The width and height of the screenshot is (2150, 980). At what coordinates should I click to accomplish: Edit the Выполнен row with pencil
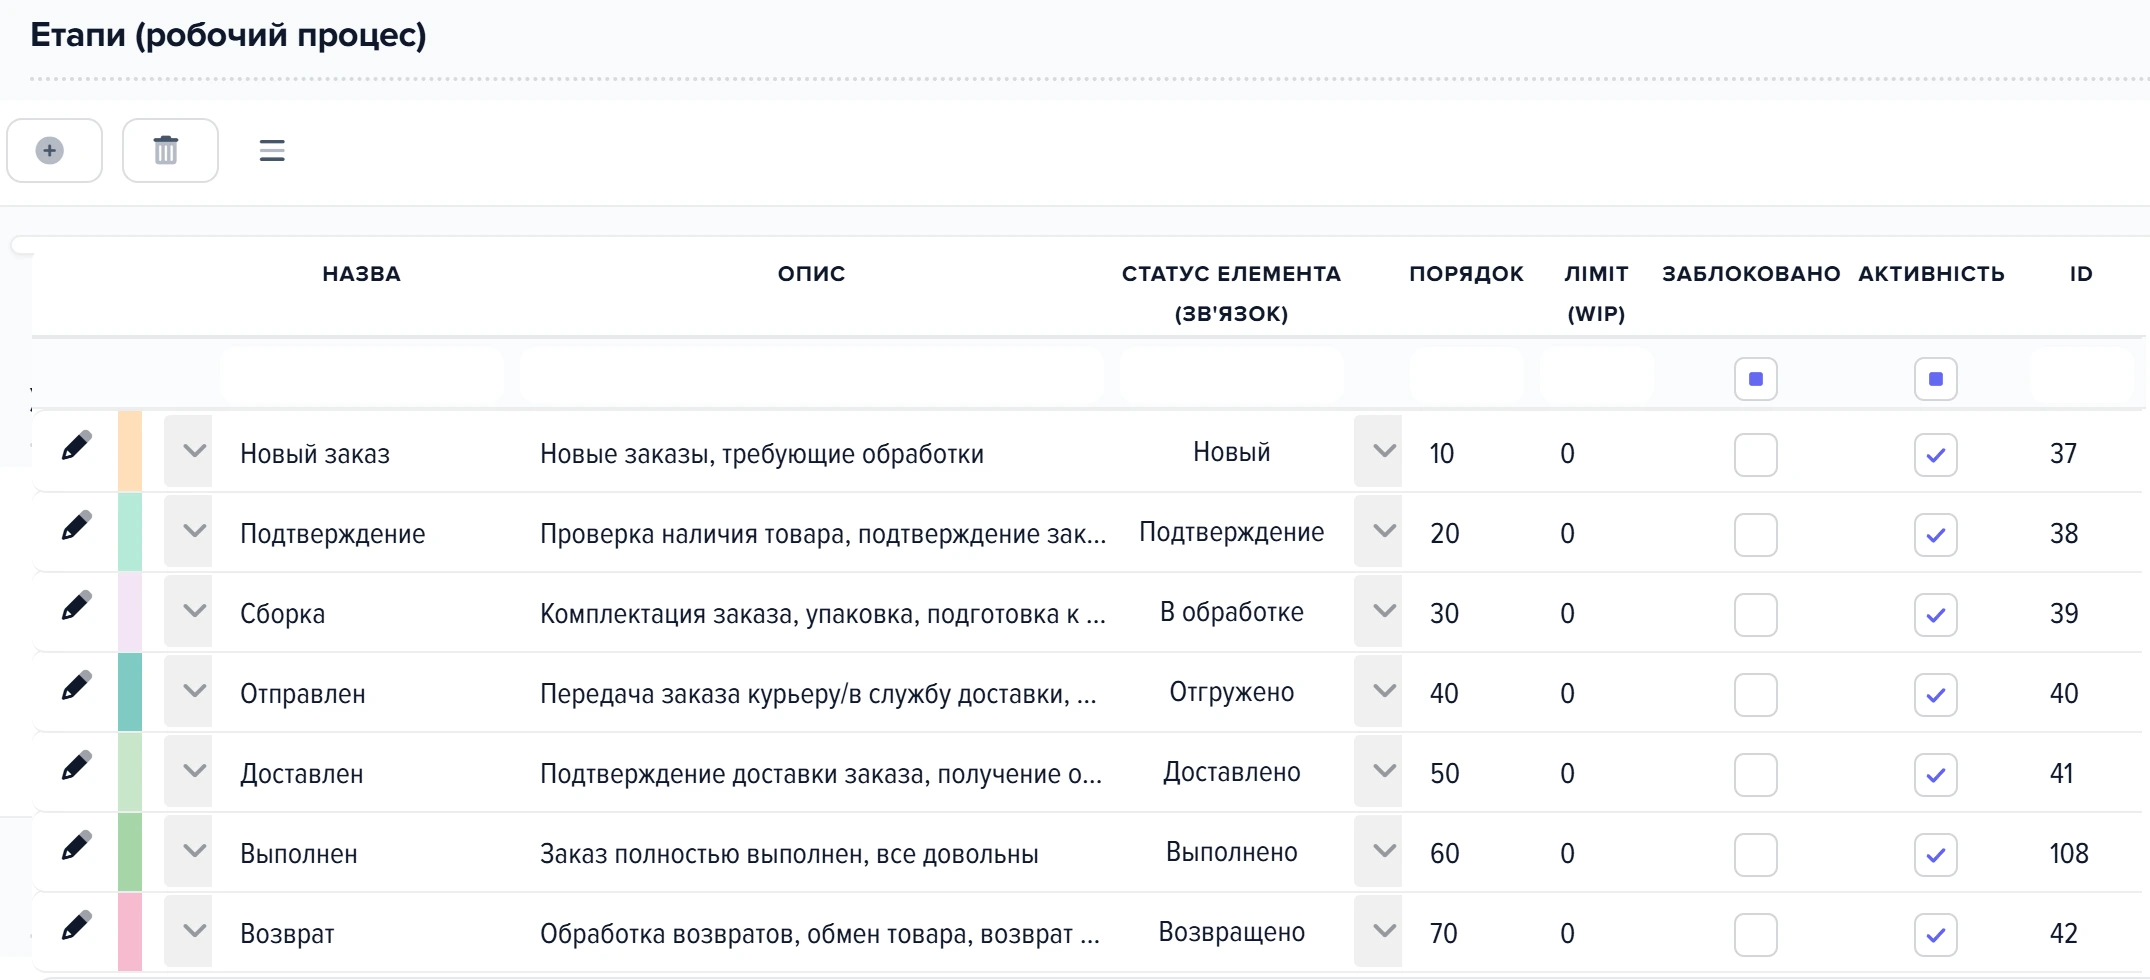pos(76,846)
